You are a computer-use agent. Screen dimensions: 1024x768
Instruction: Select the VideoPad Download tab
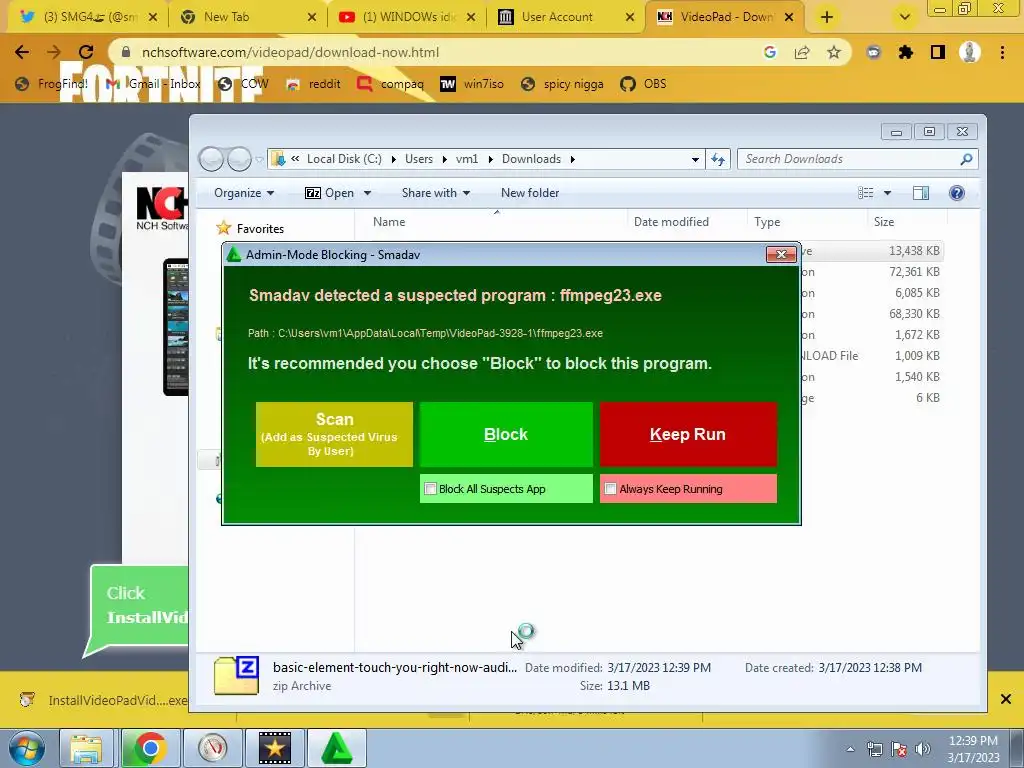point(726,17)
